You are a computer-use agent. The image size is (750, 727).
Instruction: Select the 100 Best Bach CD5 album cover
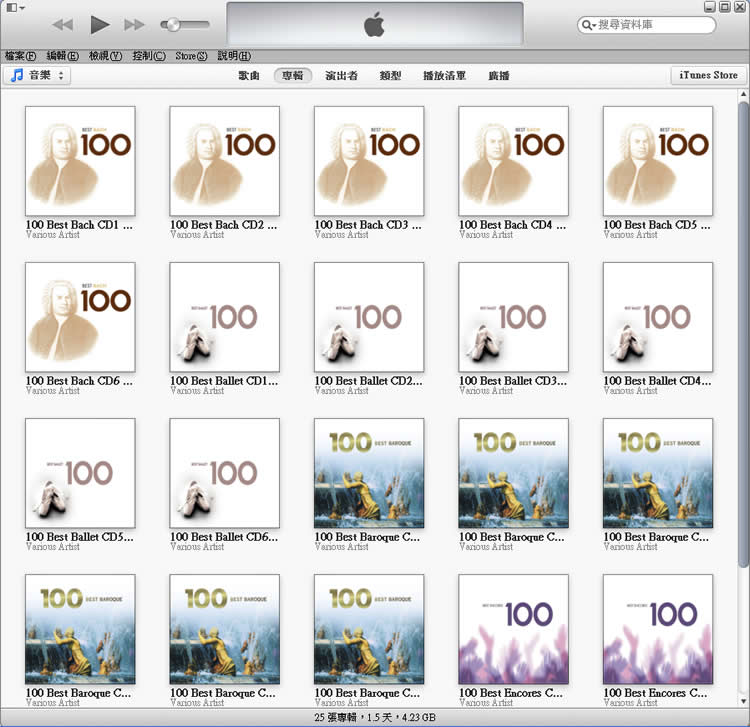[658, 161]
